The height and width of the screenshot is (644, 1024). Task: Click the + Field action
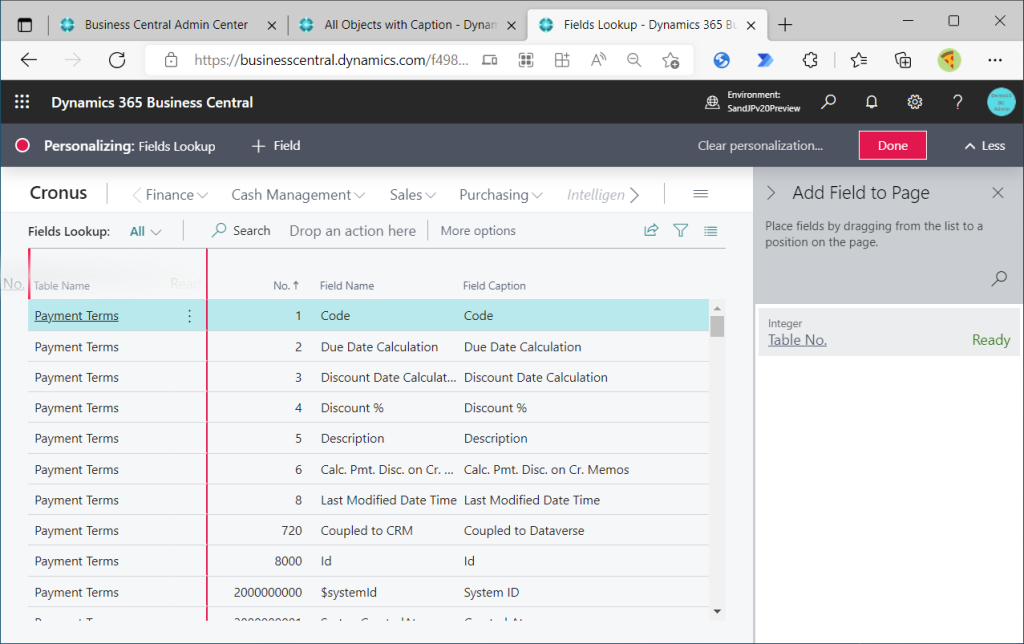point(276,146)
